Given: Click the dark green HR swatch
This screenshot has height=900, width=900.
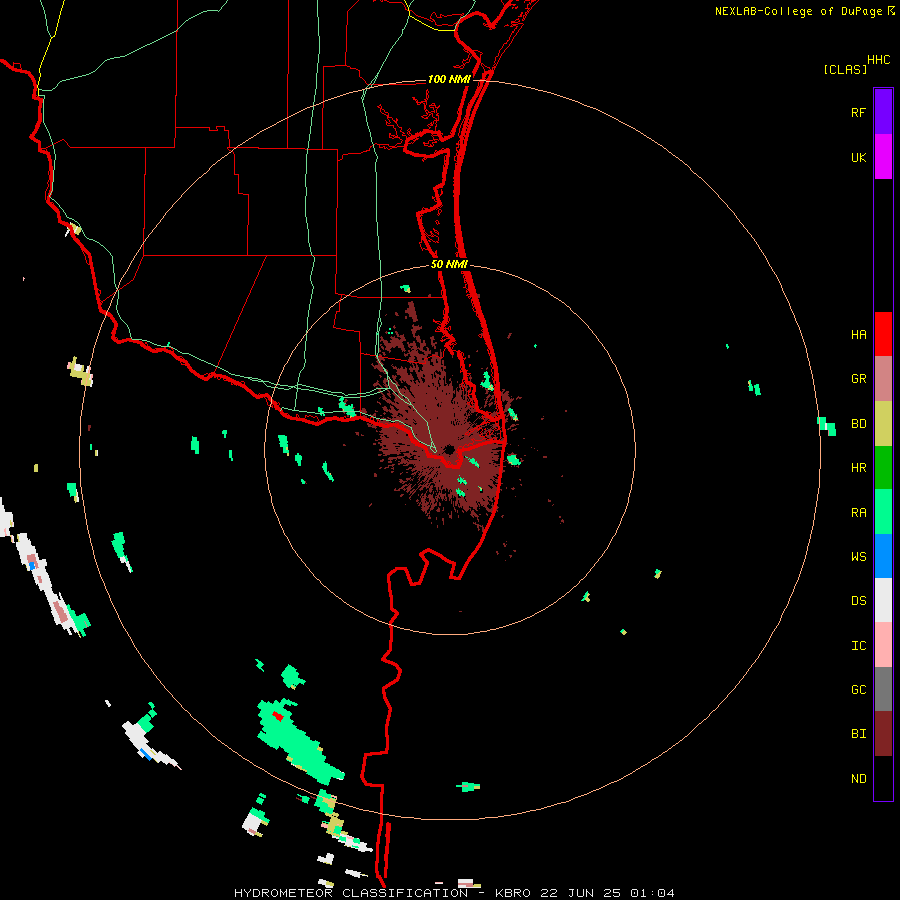Looking at the screenshot, I should pos(883,468).
